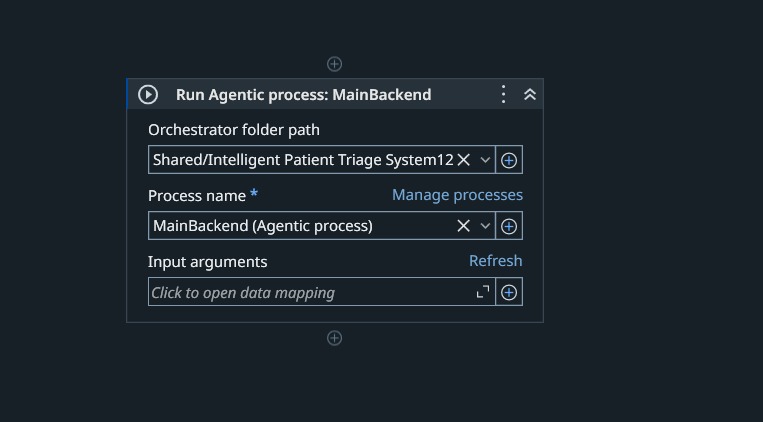Collapse the Run Agentic process activity
The width and height of the screenshot is (763, 422).
point(530,94)
